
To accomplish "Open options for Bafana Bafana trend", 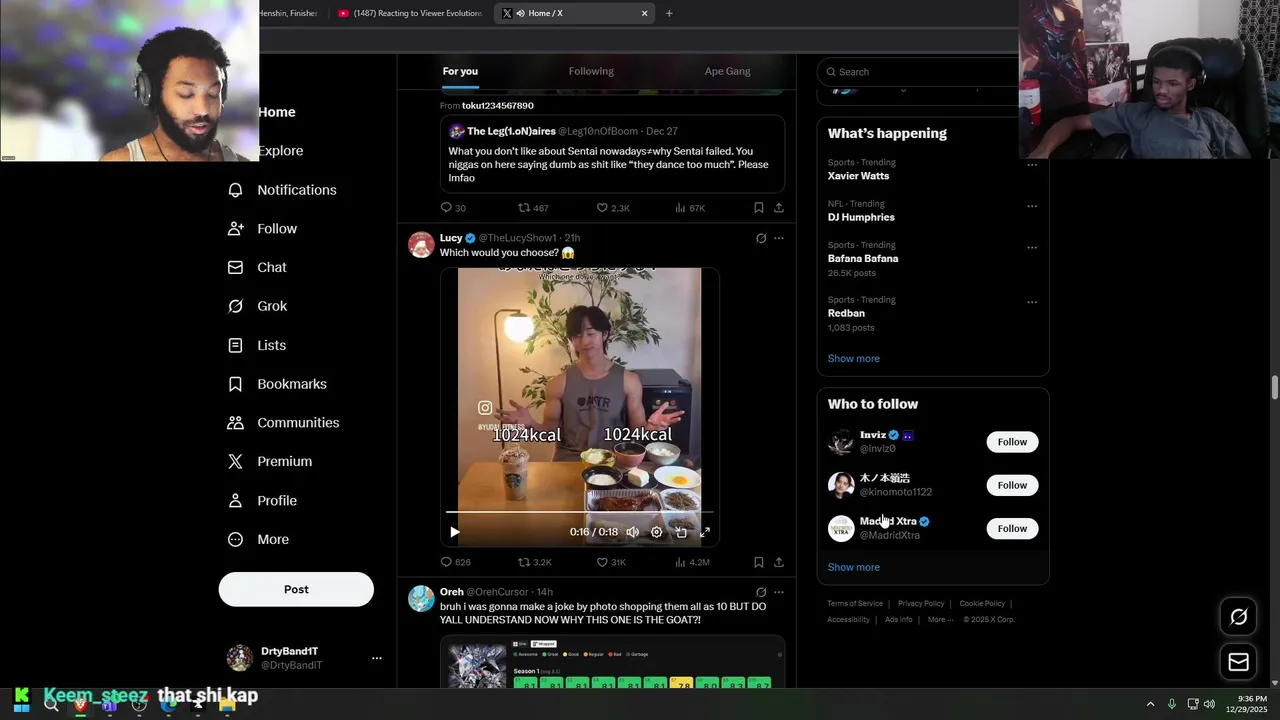I will tap(1031, 247).
